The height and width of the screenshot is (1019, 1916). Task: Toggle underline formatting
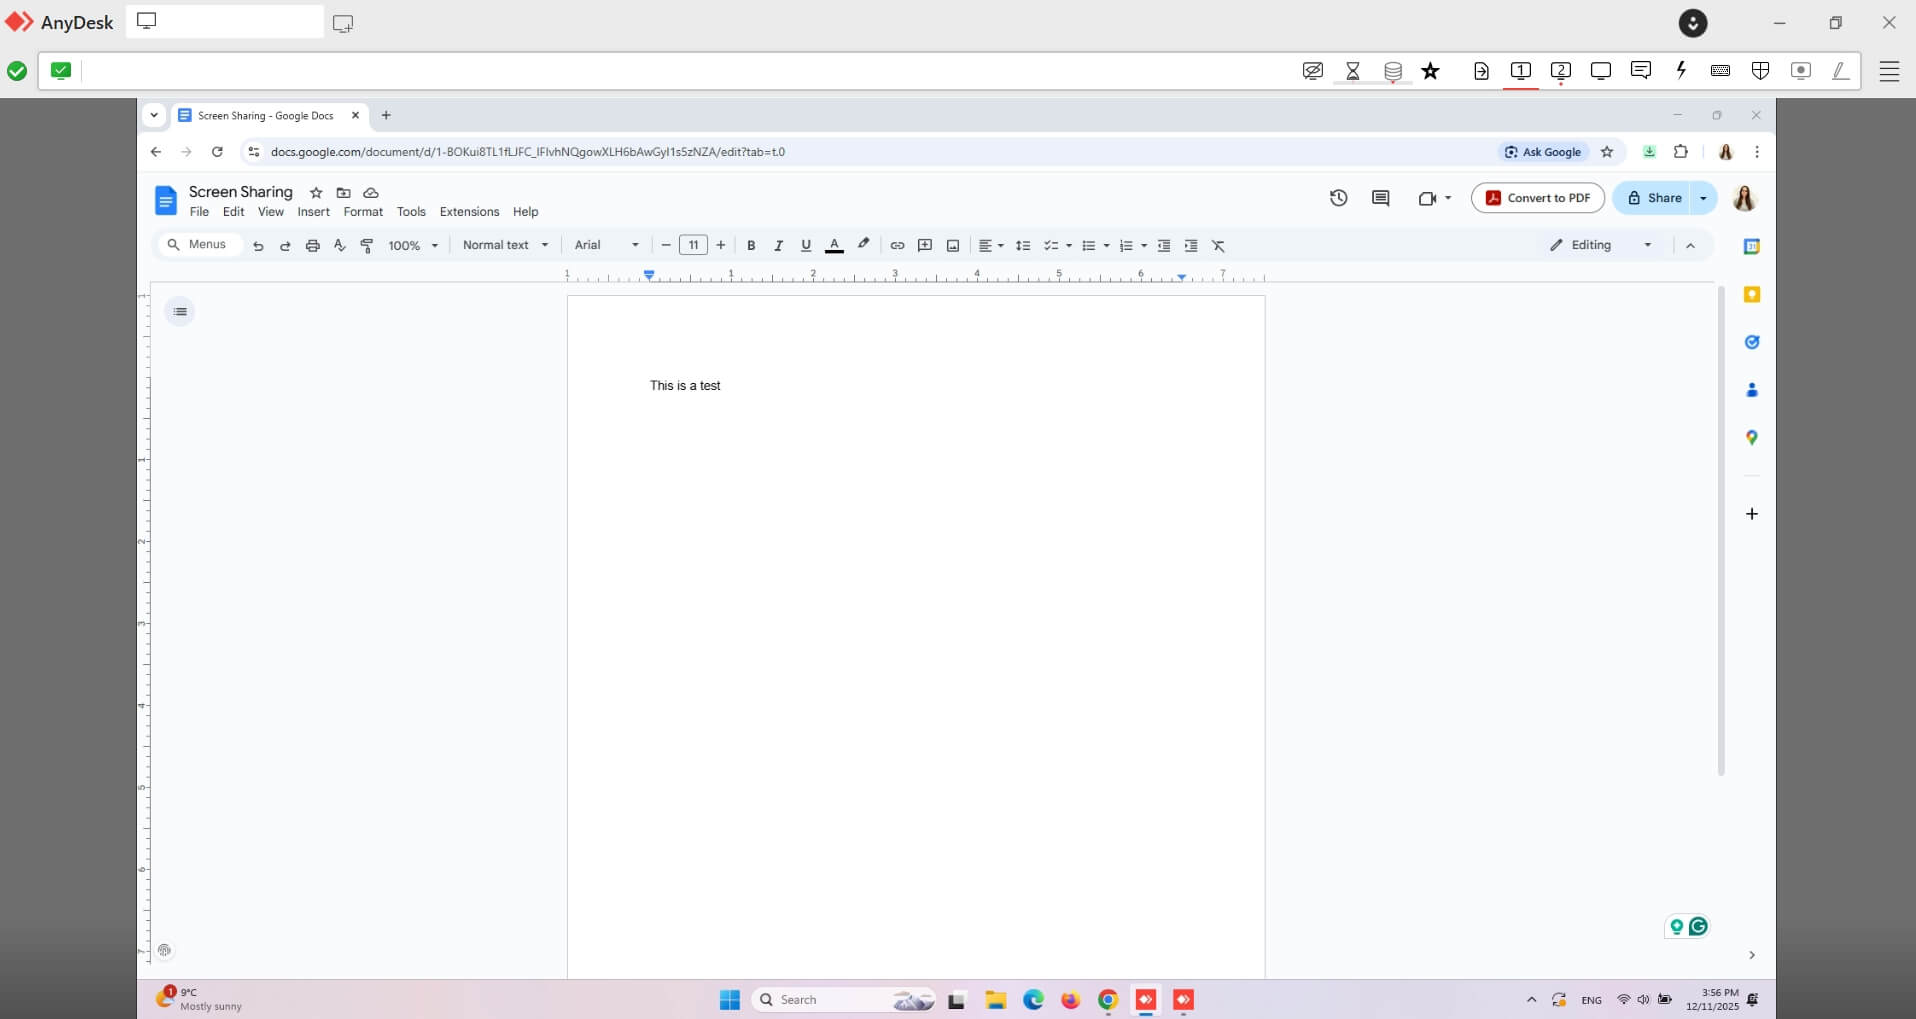tap(806, 245)
